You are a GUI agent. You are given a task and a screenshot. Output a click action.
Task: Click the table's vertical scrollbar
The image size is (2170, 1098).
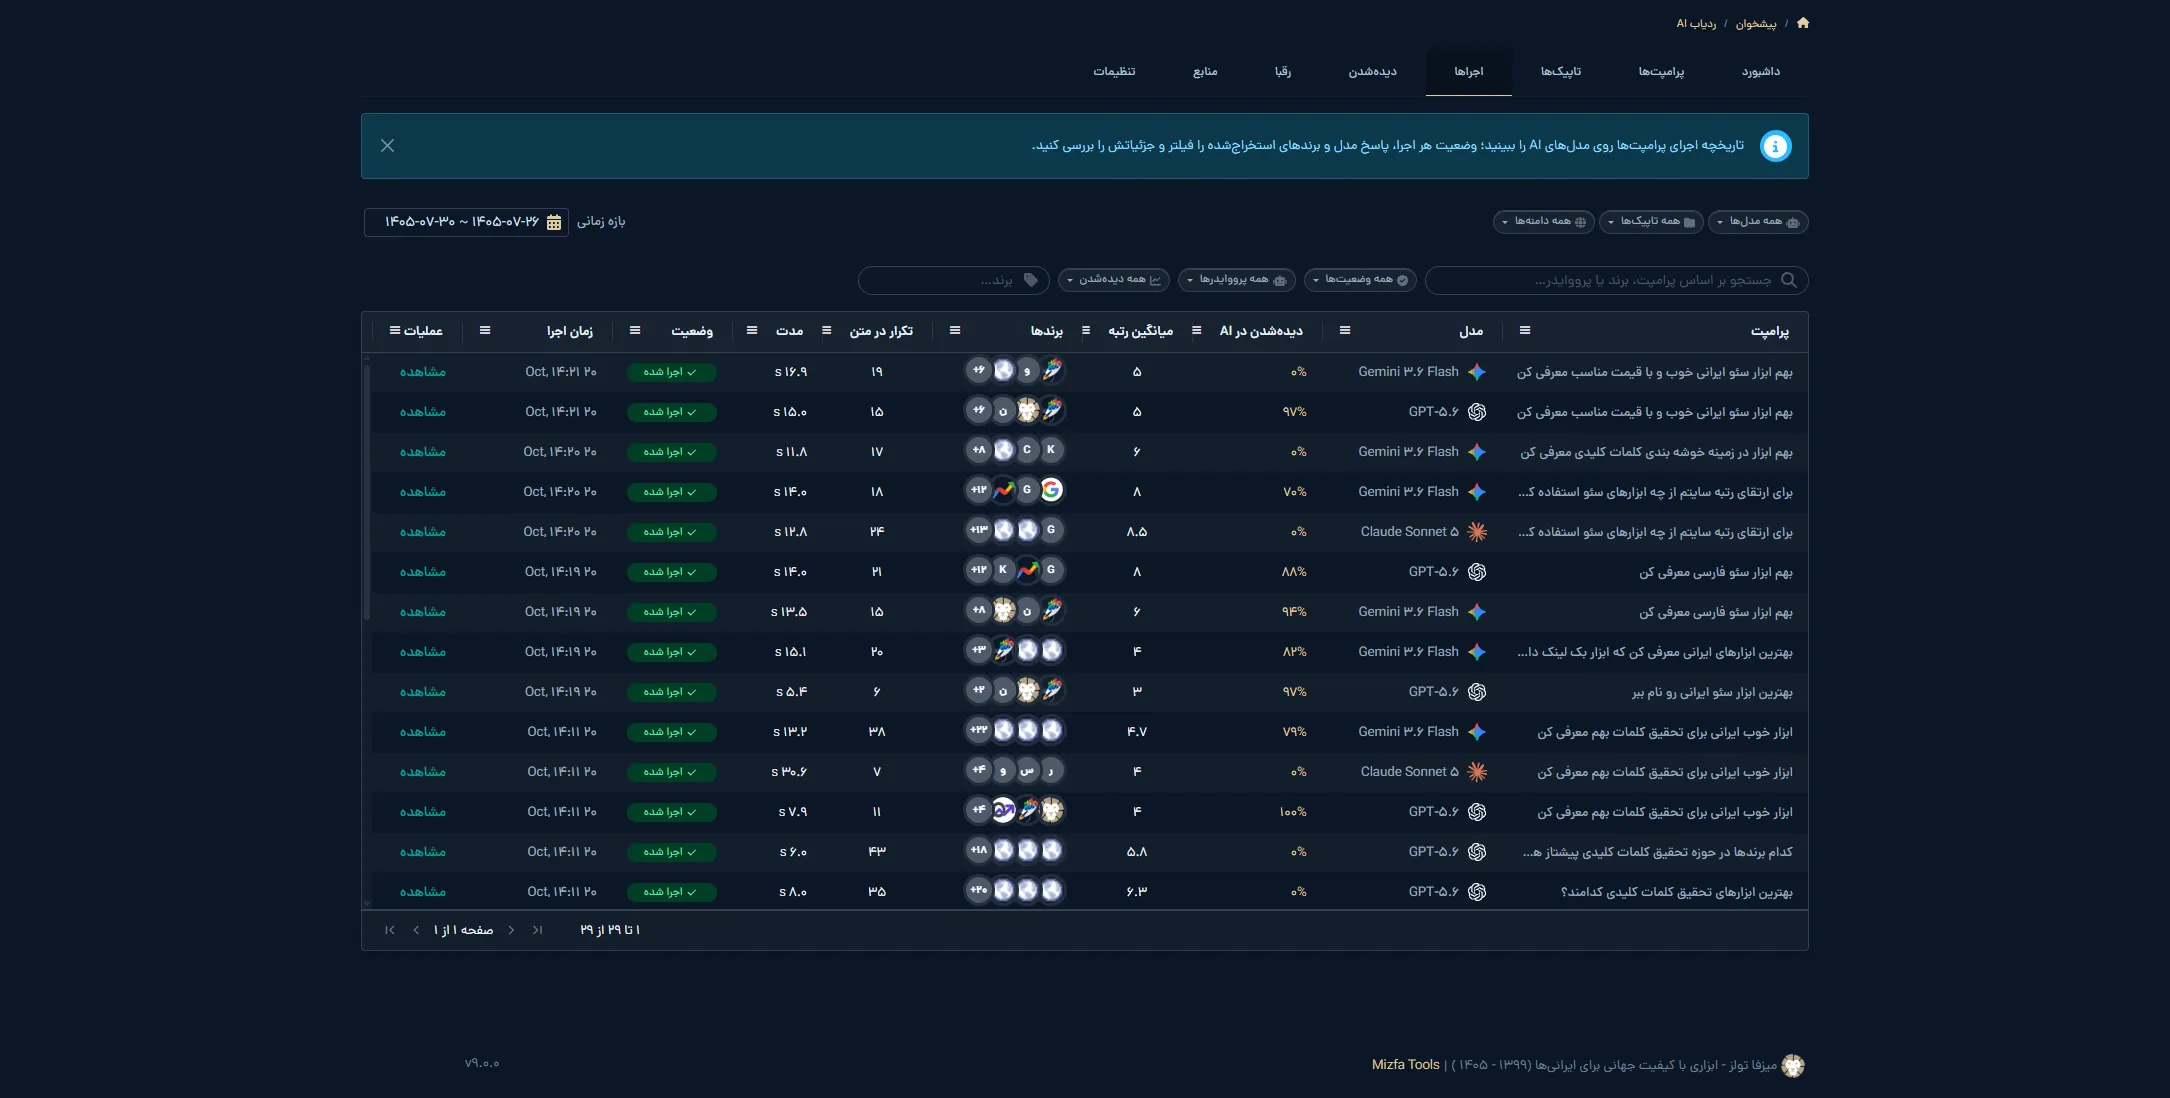click(x=367, y=492)
